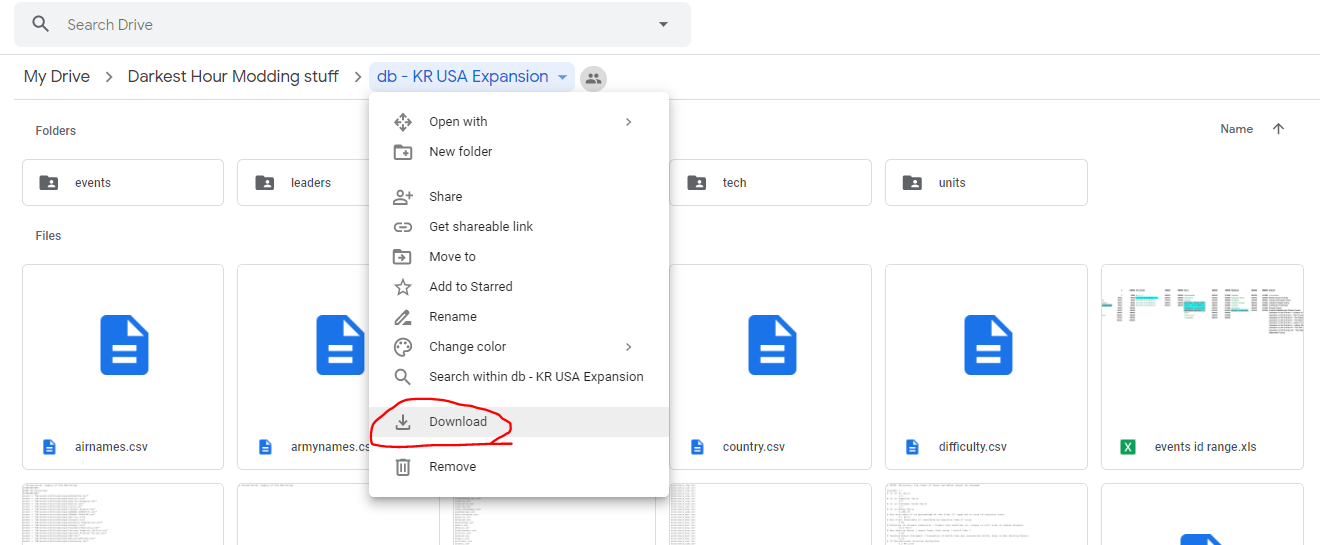Click the Move to folder icon
The height and width of the screenshot is (545, 1320).
coord(403,257)
